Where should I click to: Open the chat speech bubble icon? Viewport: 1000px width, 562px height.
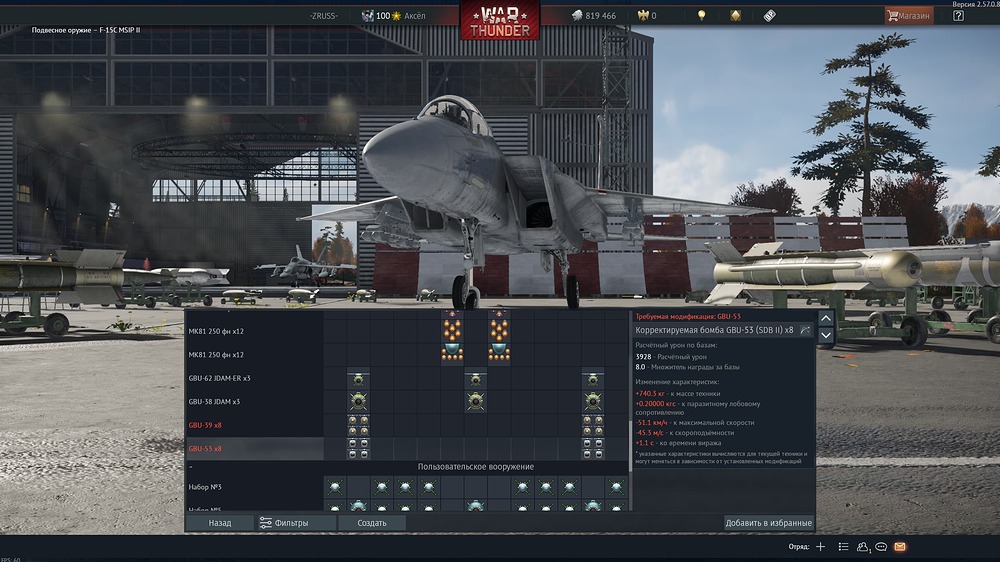[881, 547]
